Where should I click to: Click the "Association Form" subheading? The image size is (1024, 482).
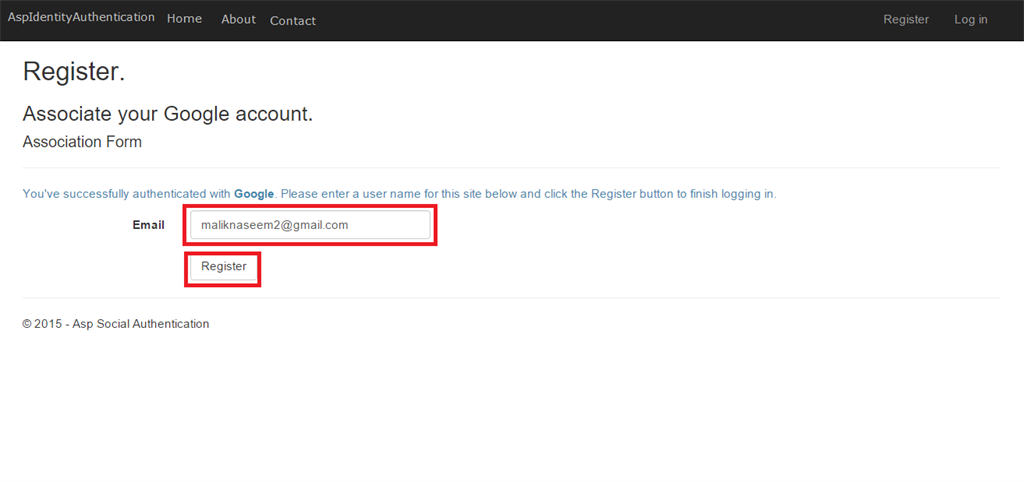click(82, 142)
